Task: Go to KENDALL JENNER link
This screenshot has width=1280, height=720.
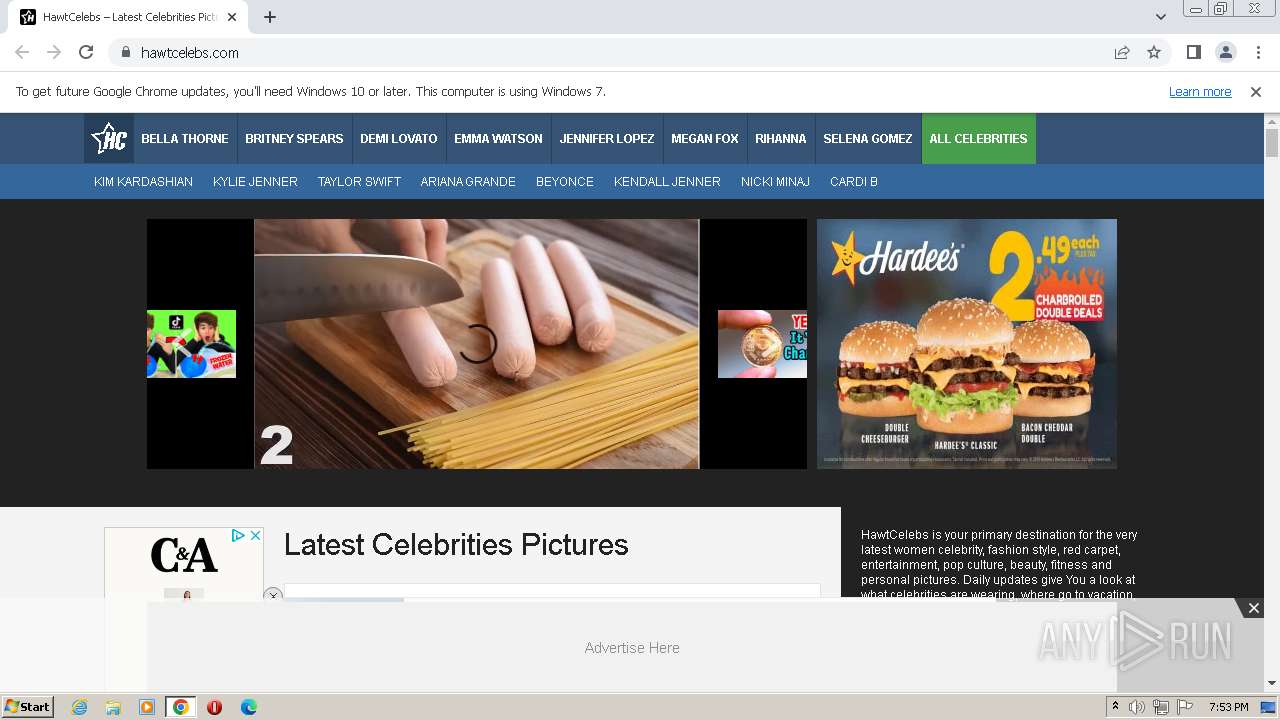Action: pos(667,182)
